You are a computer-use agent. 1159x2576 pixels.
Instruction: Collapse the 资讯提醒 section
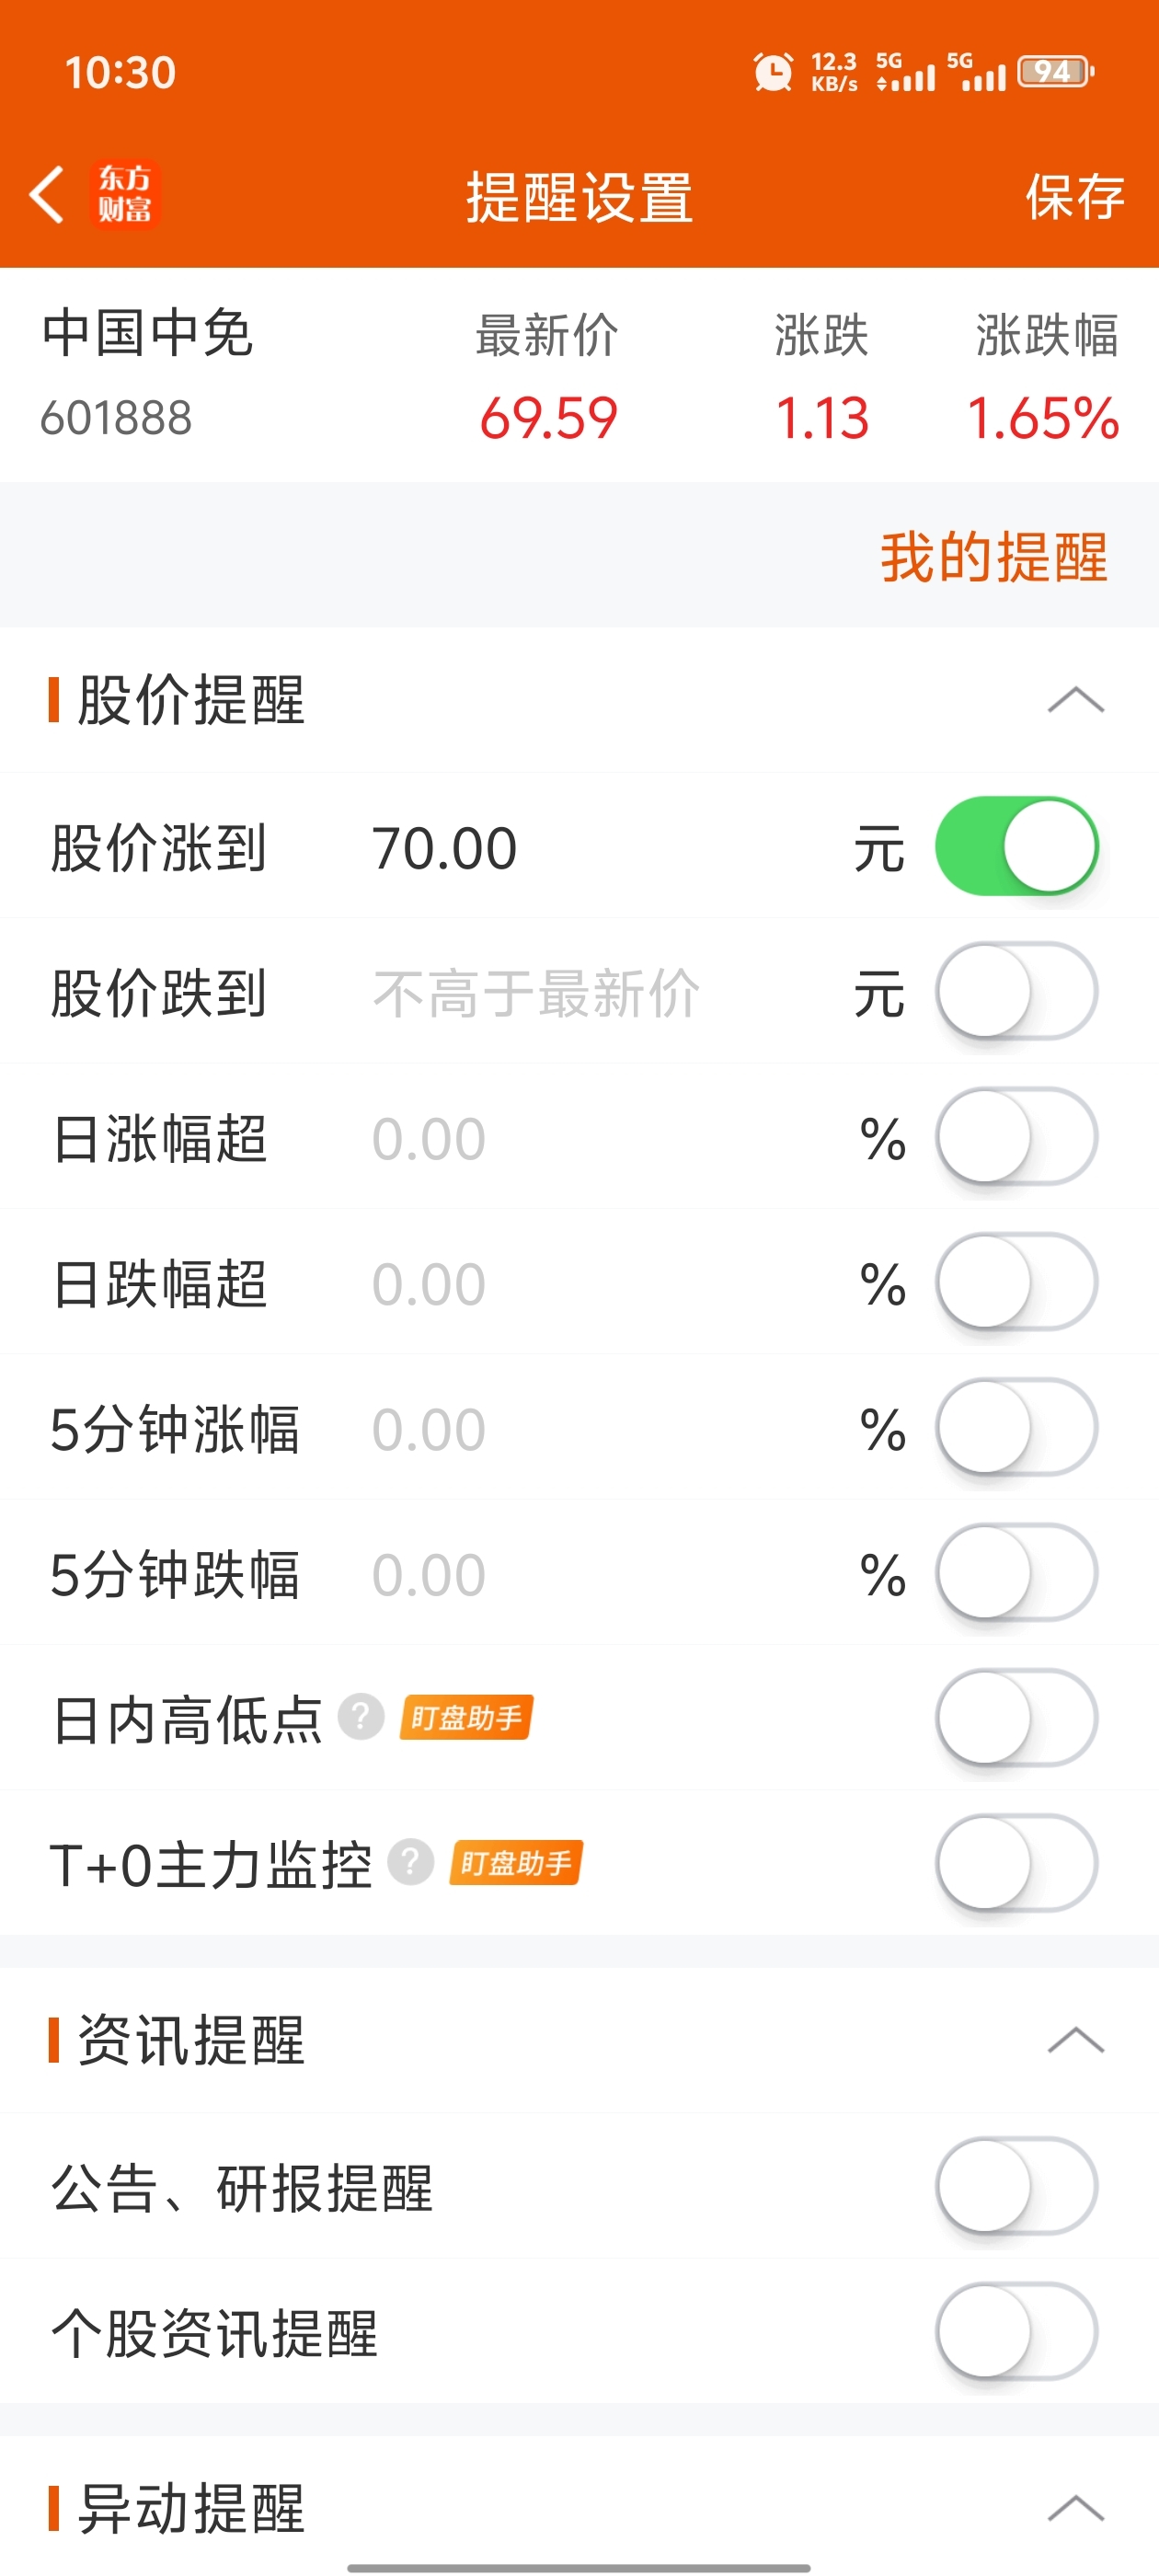(x=1075, y=2039)
